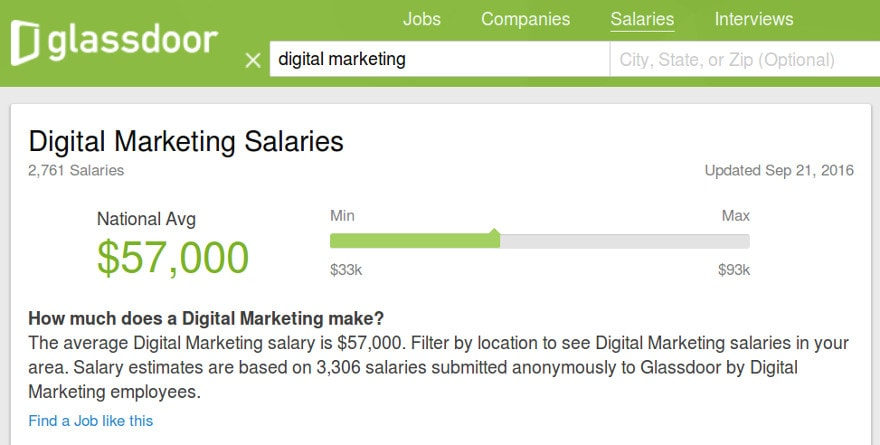Click the $33k minimum label
This screenshot has height=445, width=880.
click(346, 270)
